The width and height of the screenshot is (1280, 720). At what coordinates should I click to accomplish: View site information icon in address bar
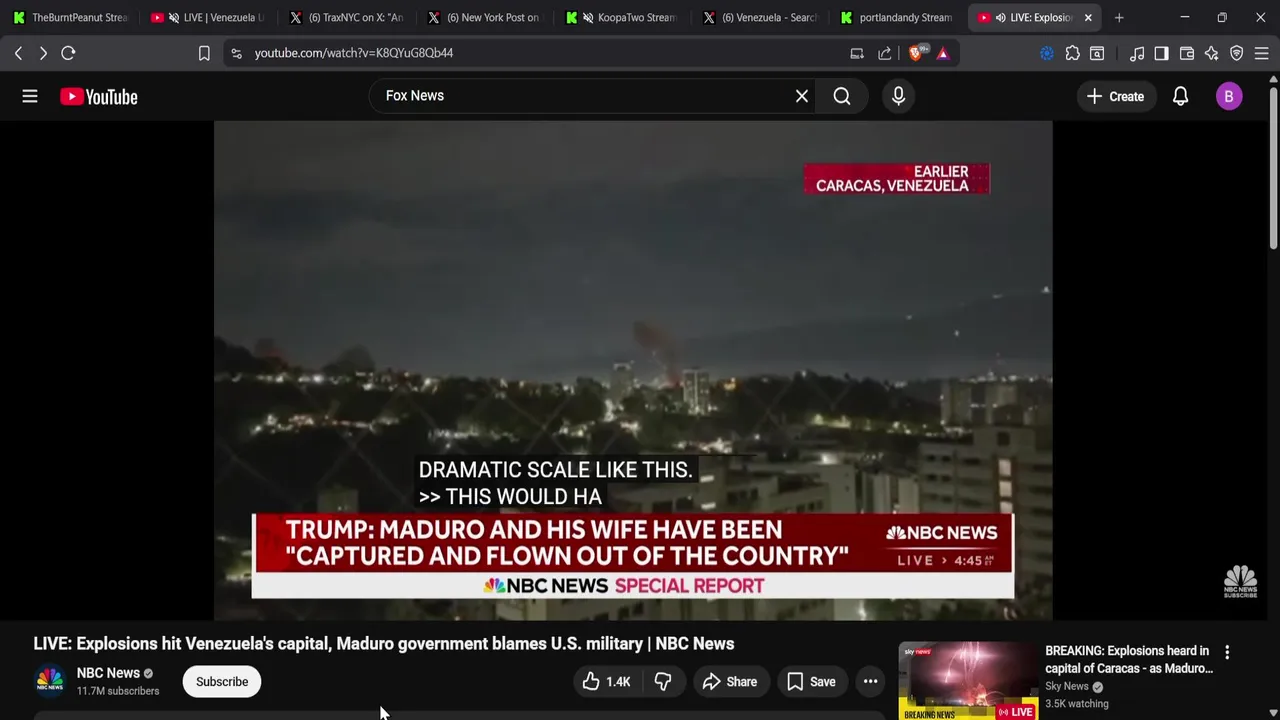pos(236,53)
